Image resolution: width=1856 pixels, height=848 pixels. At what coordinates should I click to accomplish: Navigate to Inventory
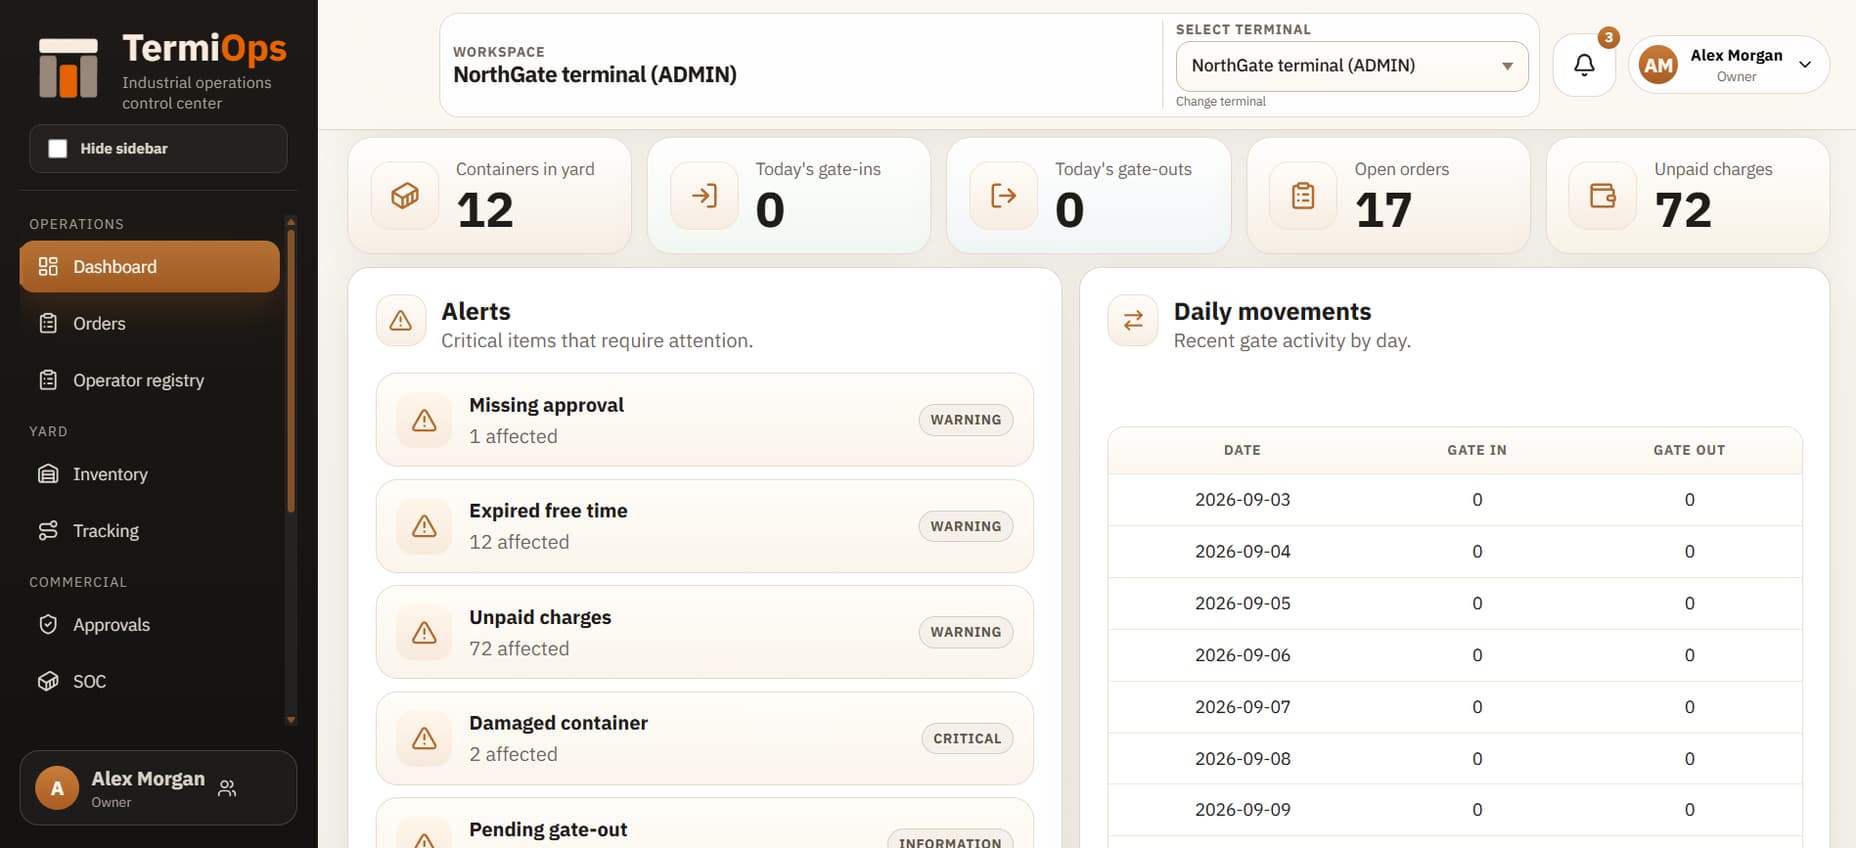coord(150,474)
